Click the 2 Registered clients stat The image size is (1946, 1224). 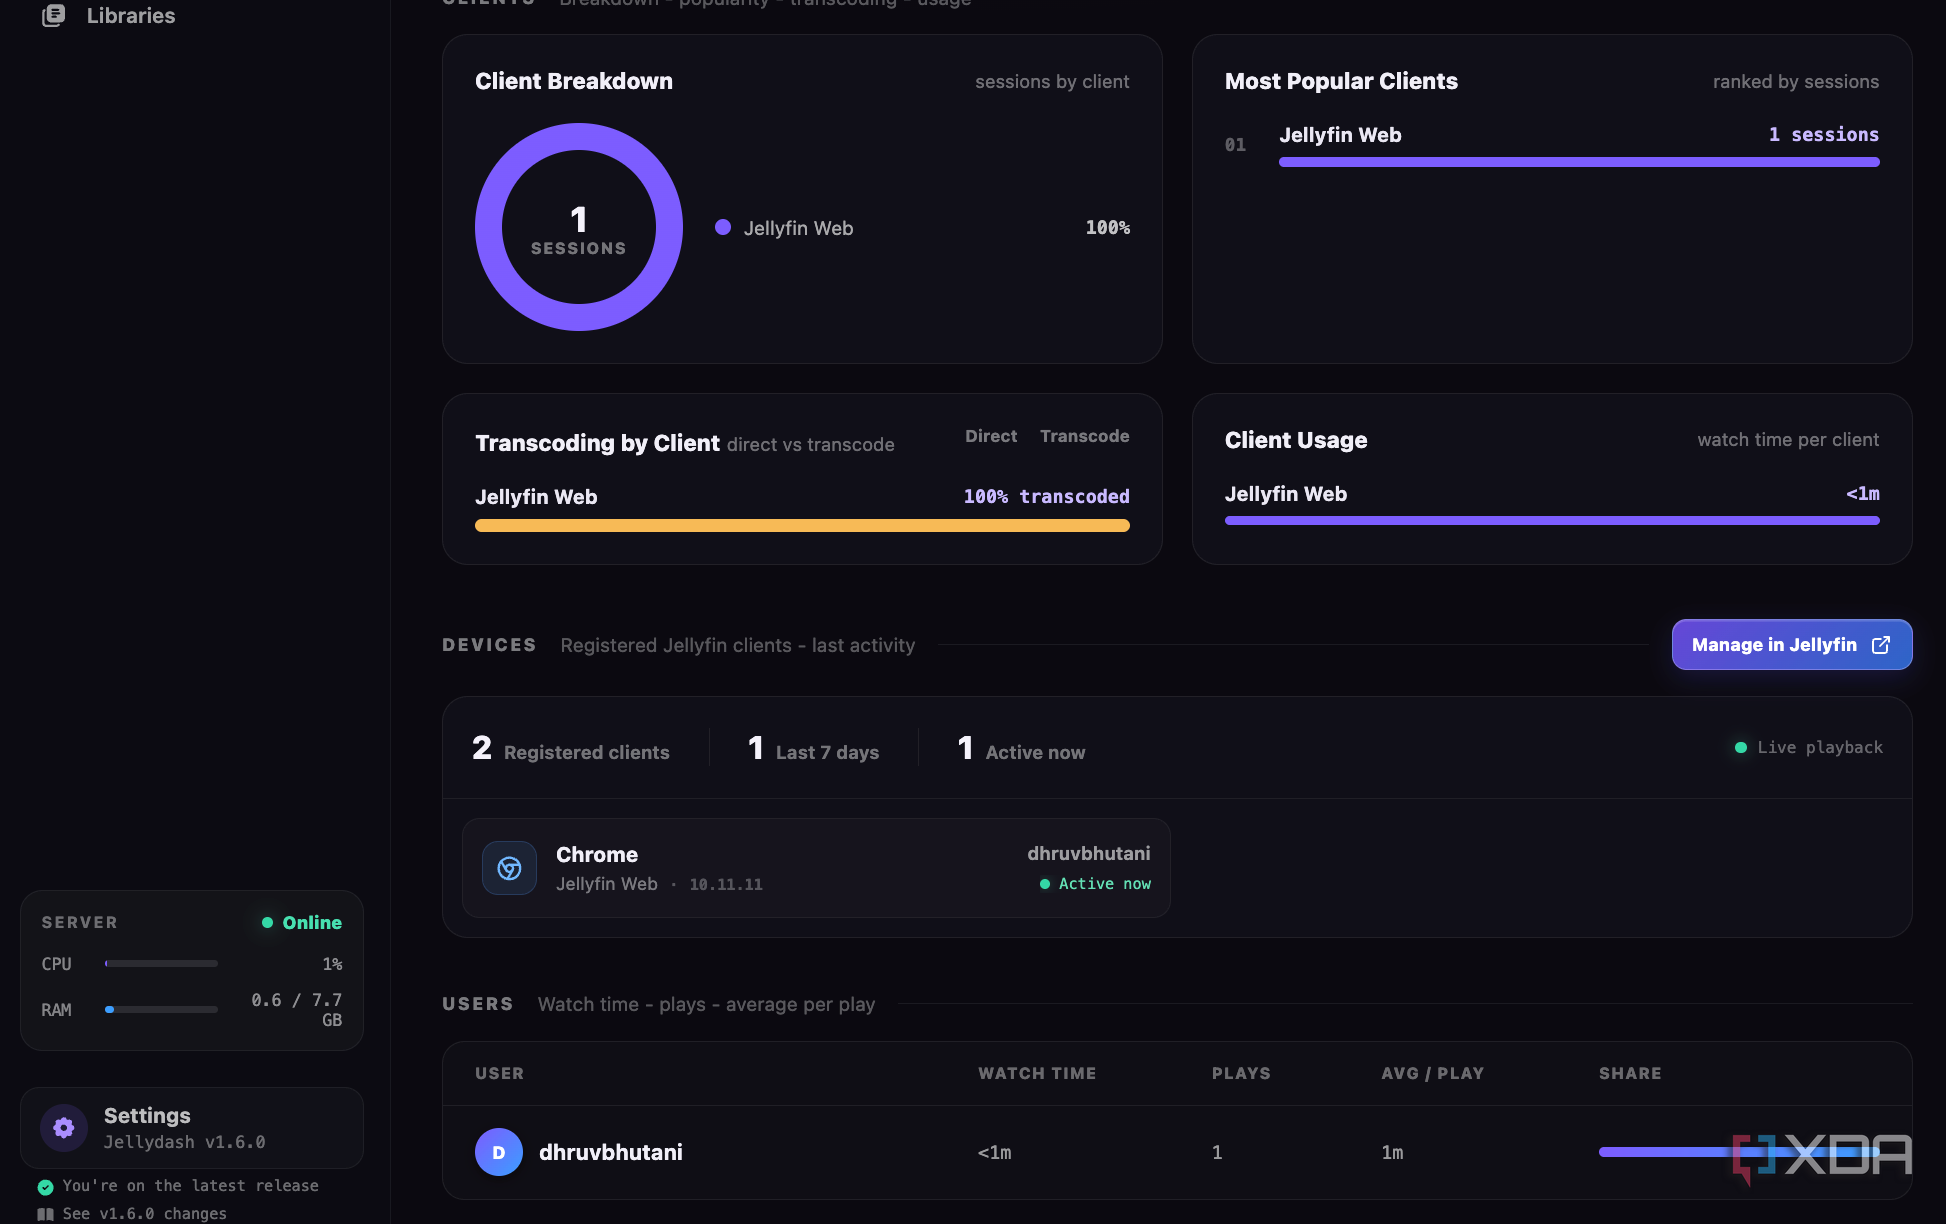click(571, 749)
